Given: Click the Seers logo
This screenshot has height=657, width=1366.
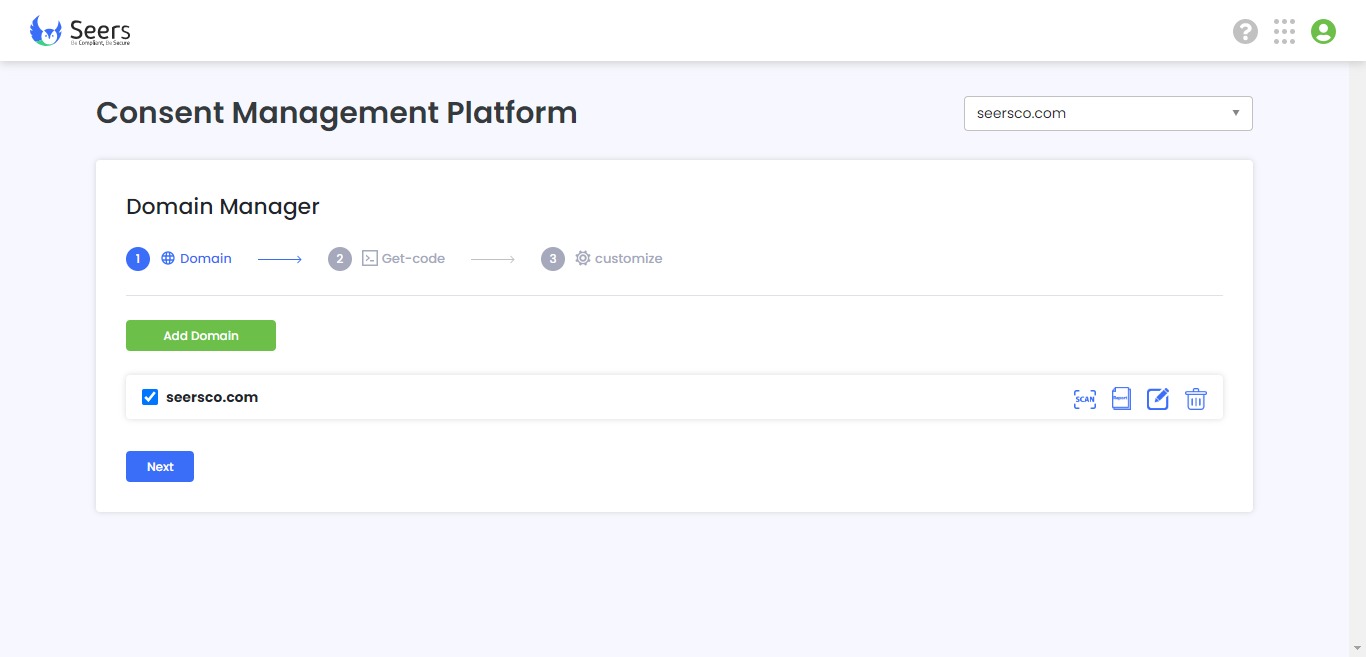Looking at the screenshot, I should (x=81, y=31).
